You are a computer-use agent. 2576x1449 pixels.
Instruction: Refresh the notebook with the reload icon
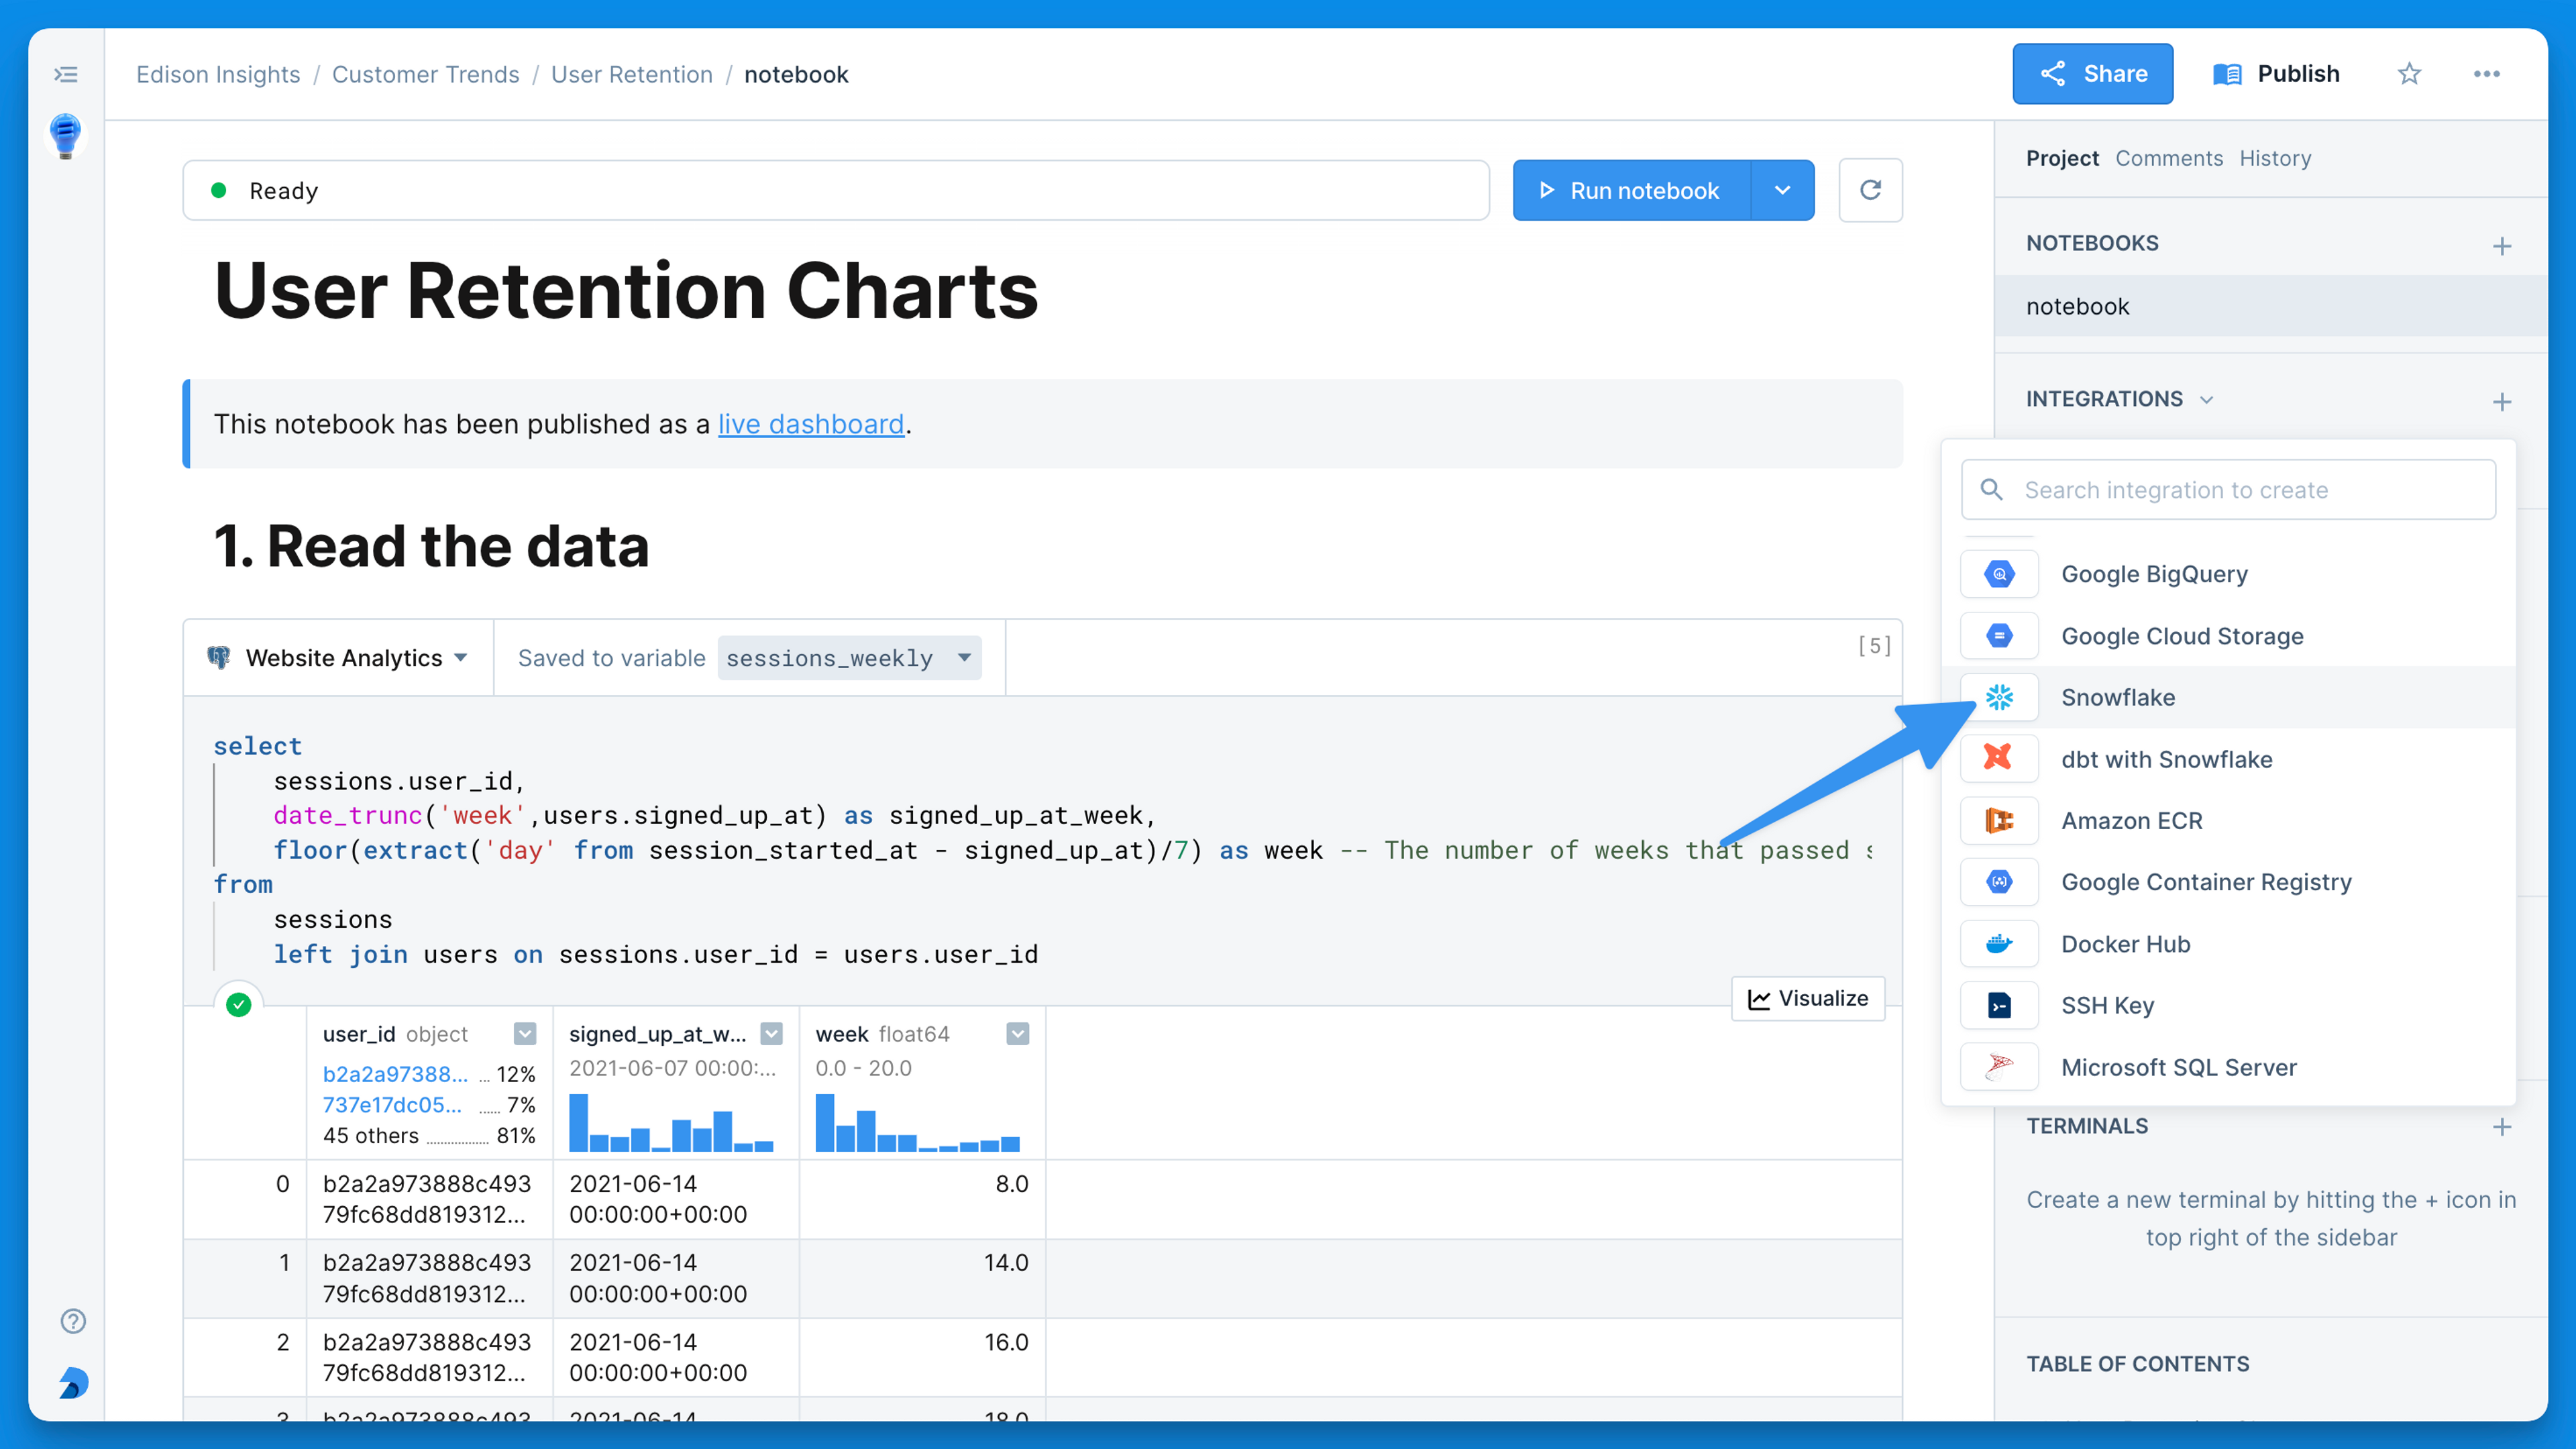click(x=1870, y=190)
